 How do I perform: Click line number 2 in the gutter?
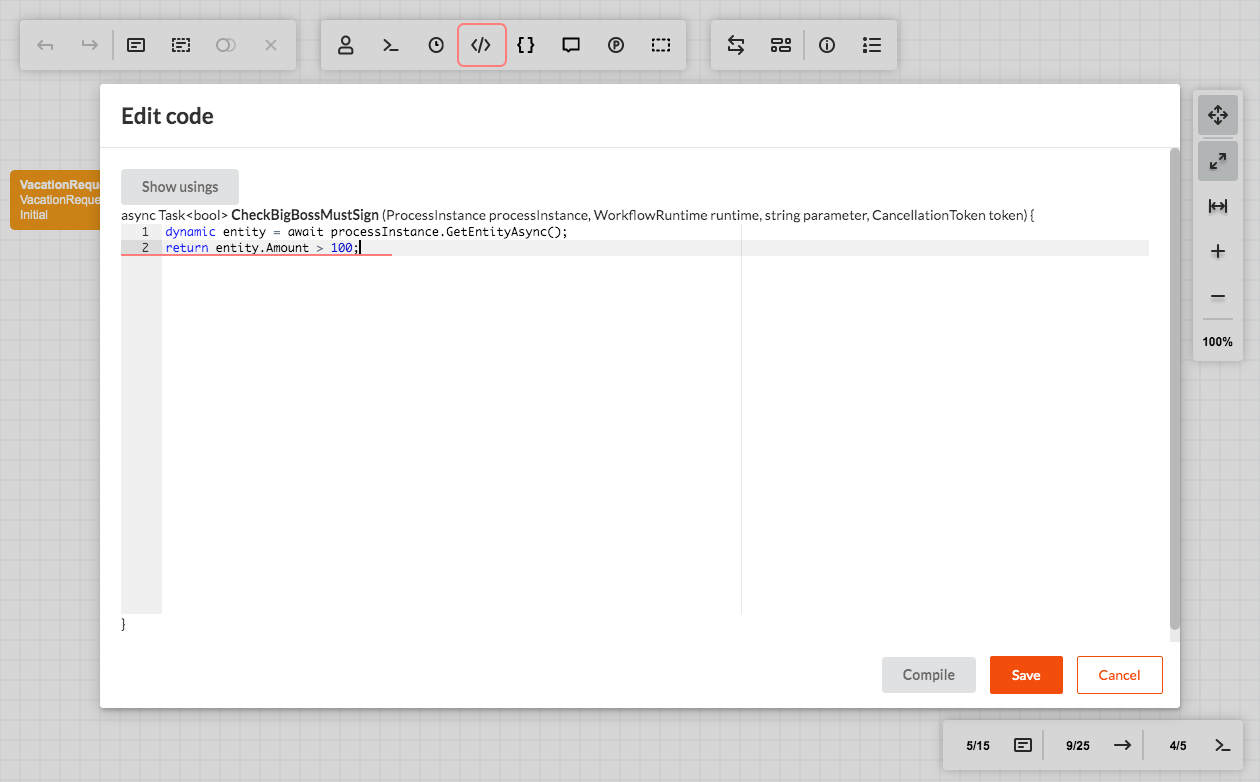coord(145,248)
